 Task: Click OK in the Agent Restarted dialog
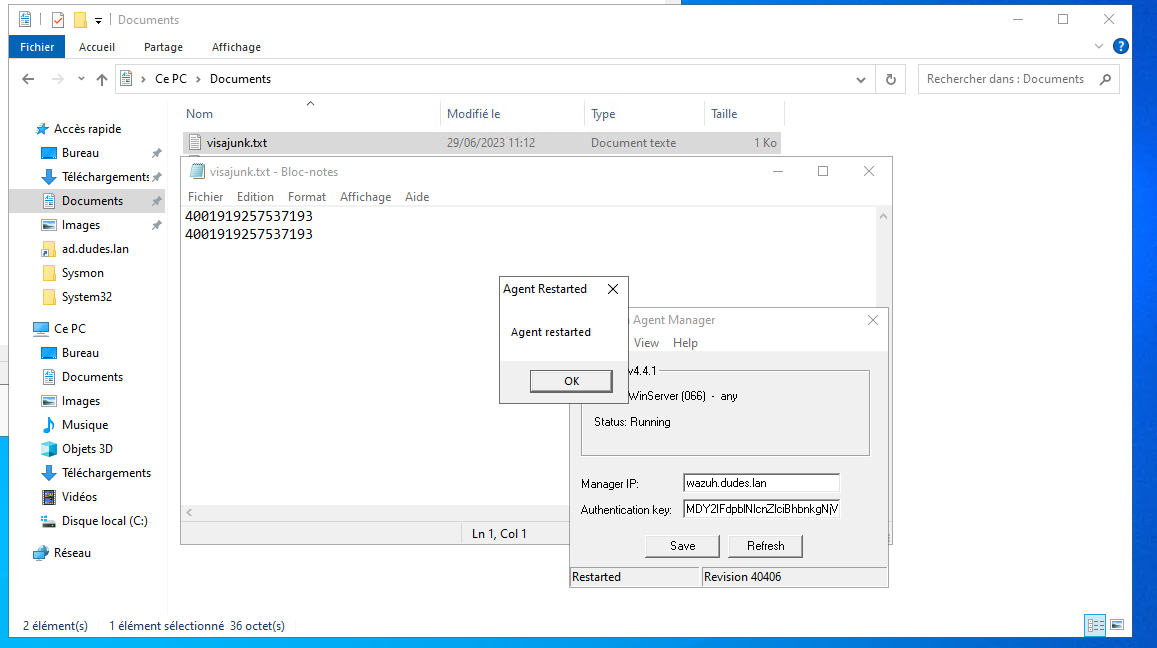(x=571, y=381)
